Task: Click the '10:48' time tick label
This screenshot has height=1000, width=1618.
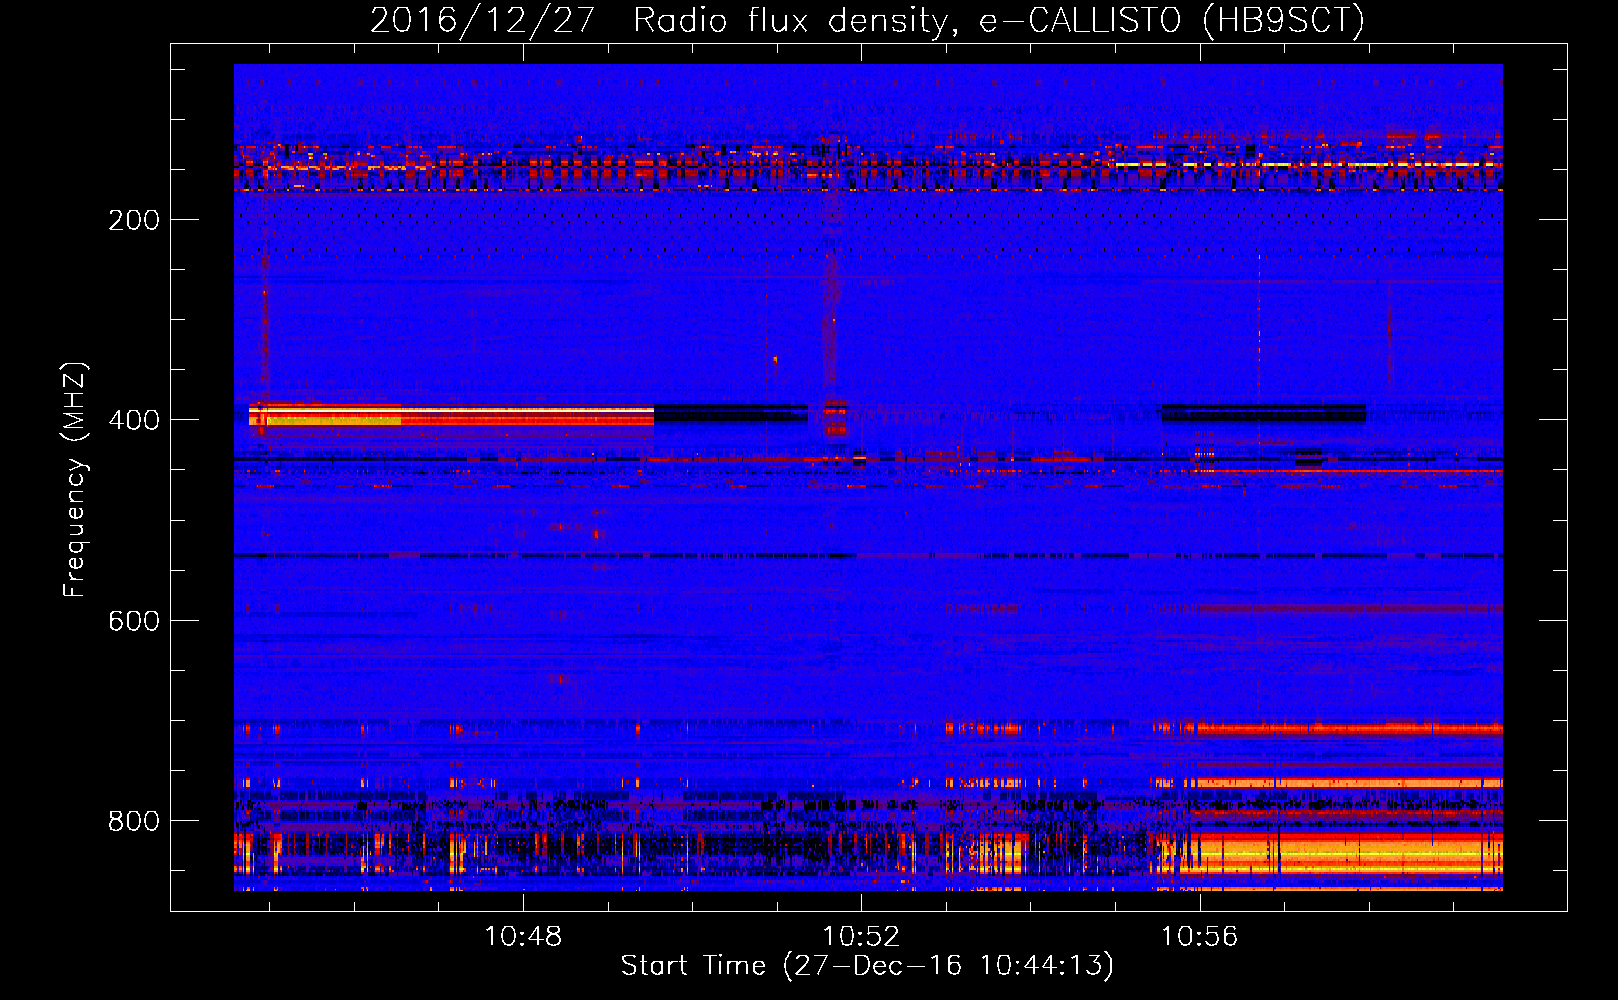Action: point(523,937)
